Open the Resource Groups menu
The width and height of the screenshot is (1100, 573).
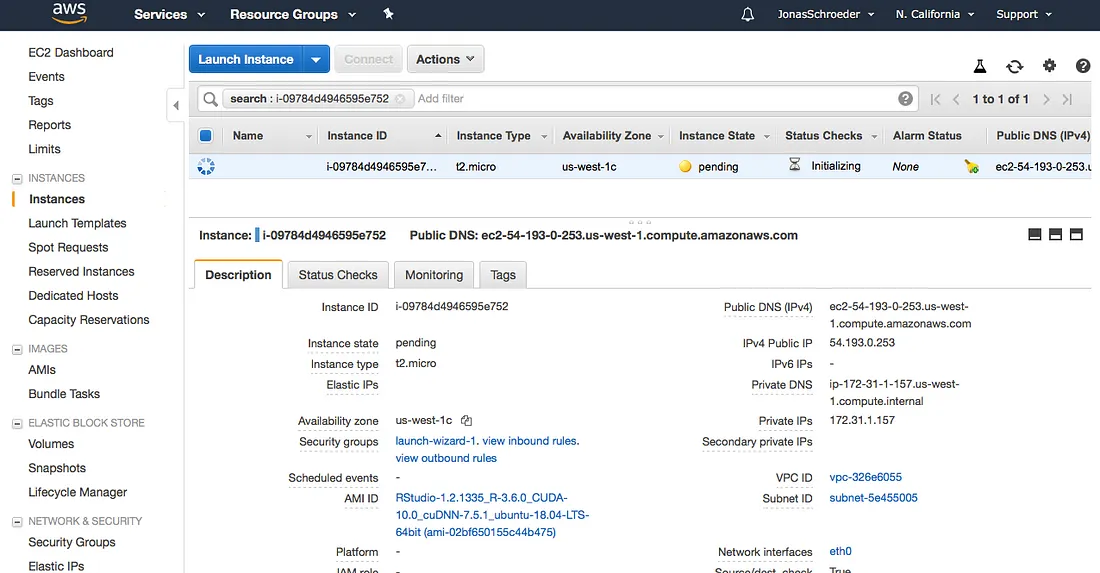tap(293, 14)
